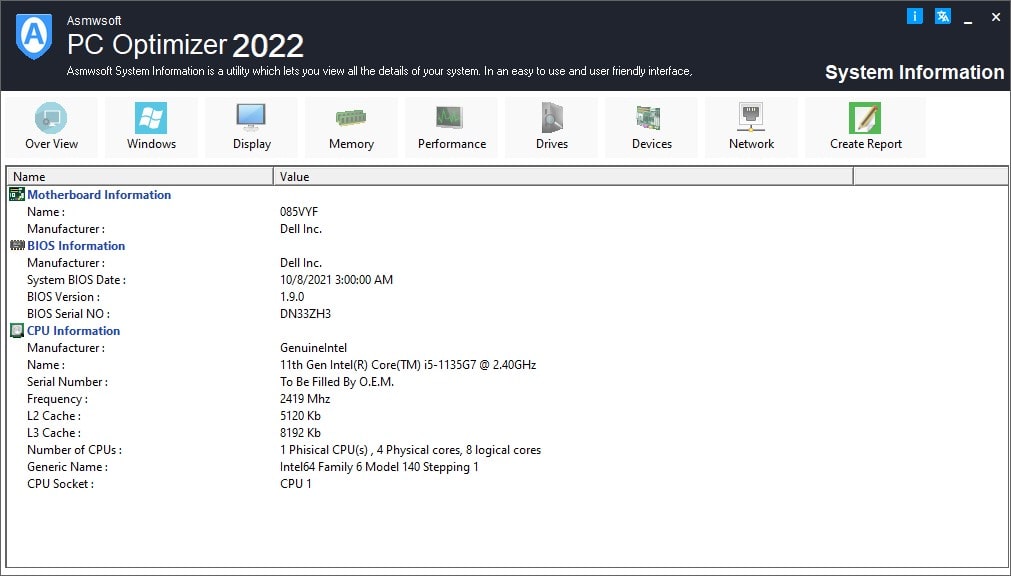Select the Generic Name label
Image resolution: width=1011 pixels, height=576 pixels.
67,467
